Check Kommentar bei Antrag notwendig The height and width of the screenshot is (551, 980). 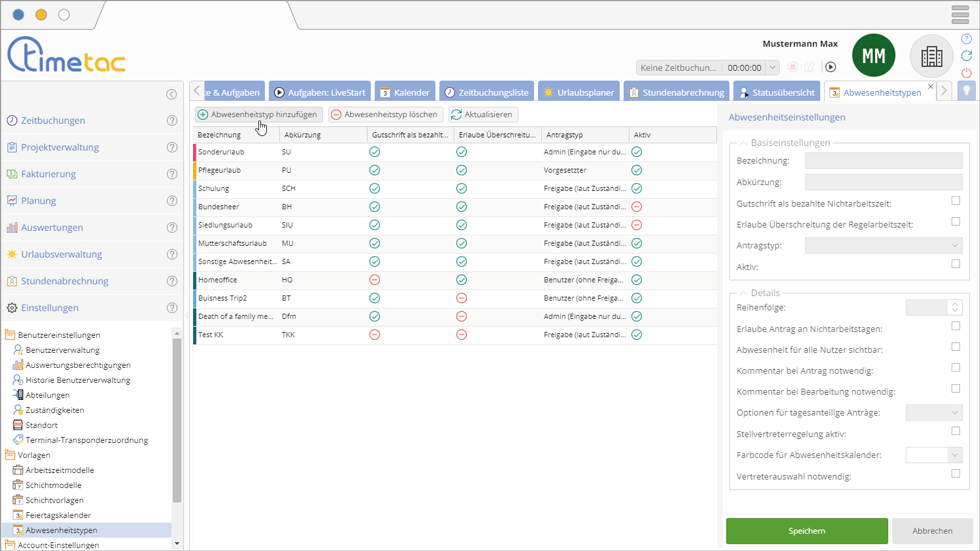[955, 368]
